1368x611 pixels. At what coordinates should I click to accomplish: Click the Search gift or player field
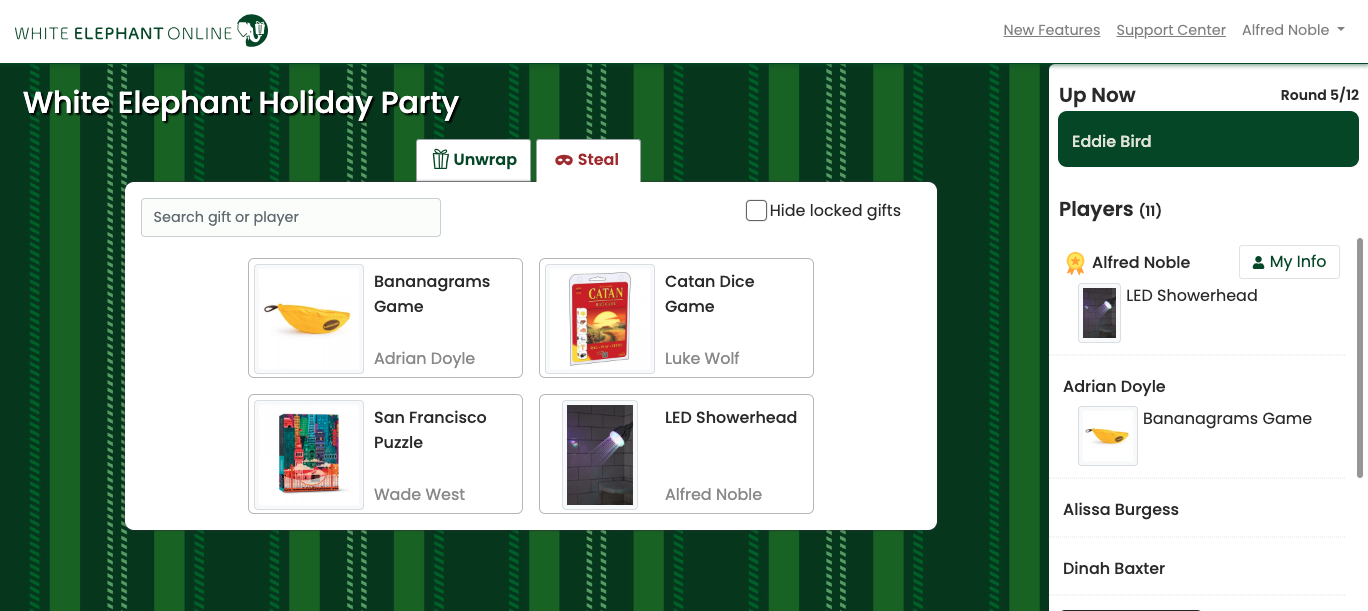point(291,217)
